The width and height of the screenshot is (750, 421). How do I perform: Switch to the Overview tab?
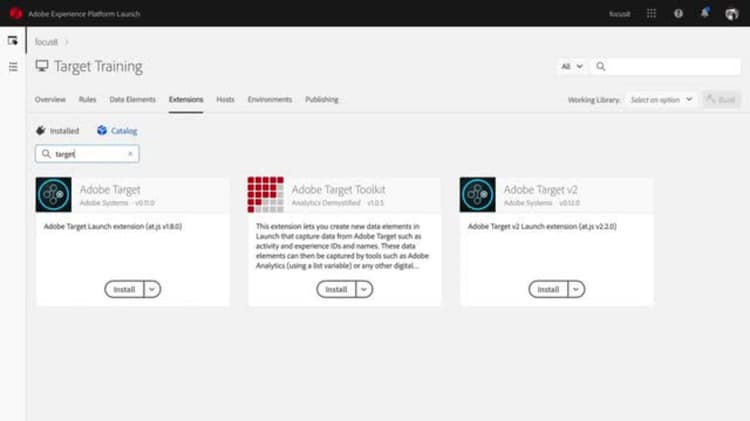(50, 100)
